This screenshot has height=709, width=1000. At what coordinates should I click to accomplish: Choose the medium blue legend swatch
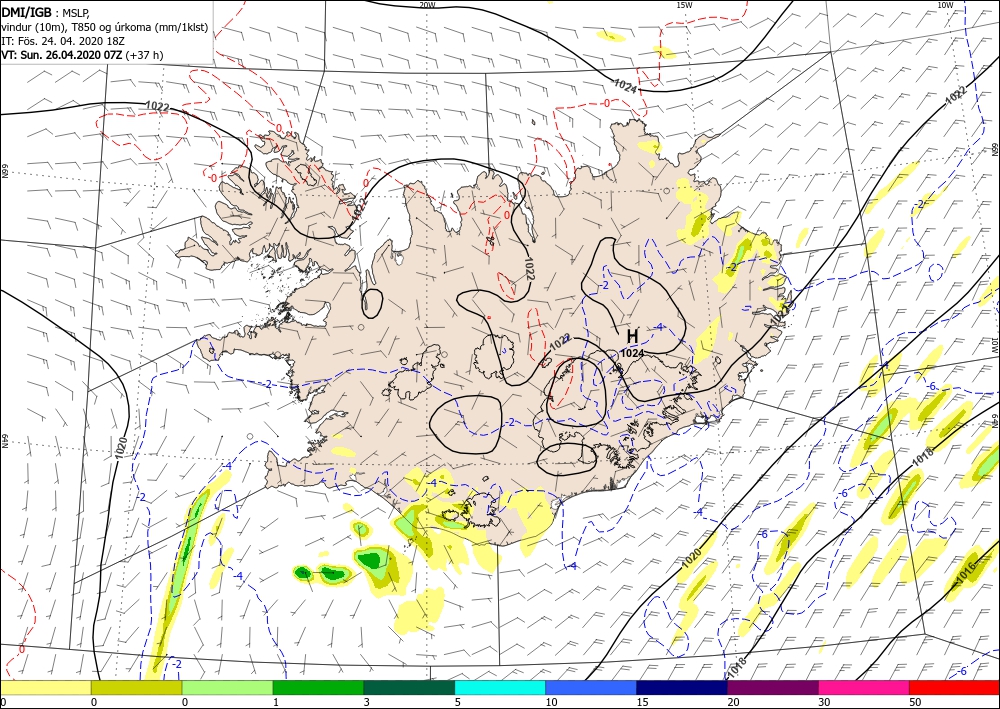click(x=591, y=688)
